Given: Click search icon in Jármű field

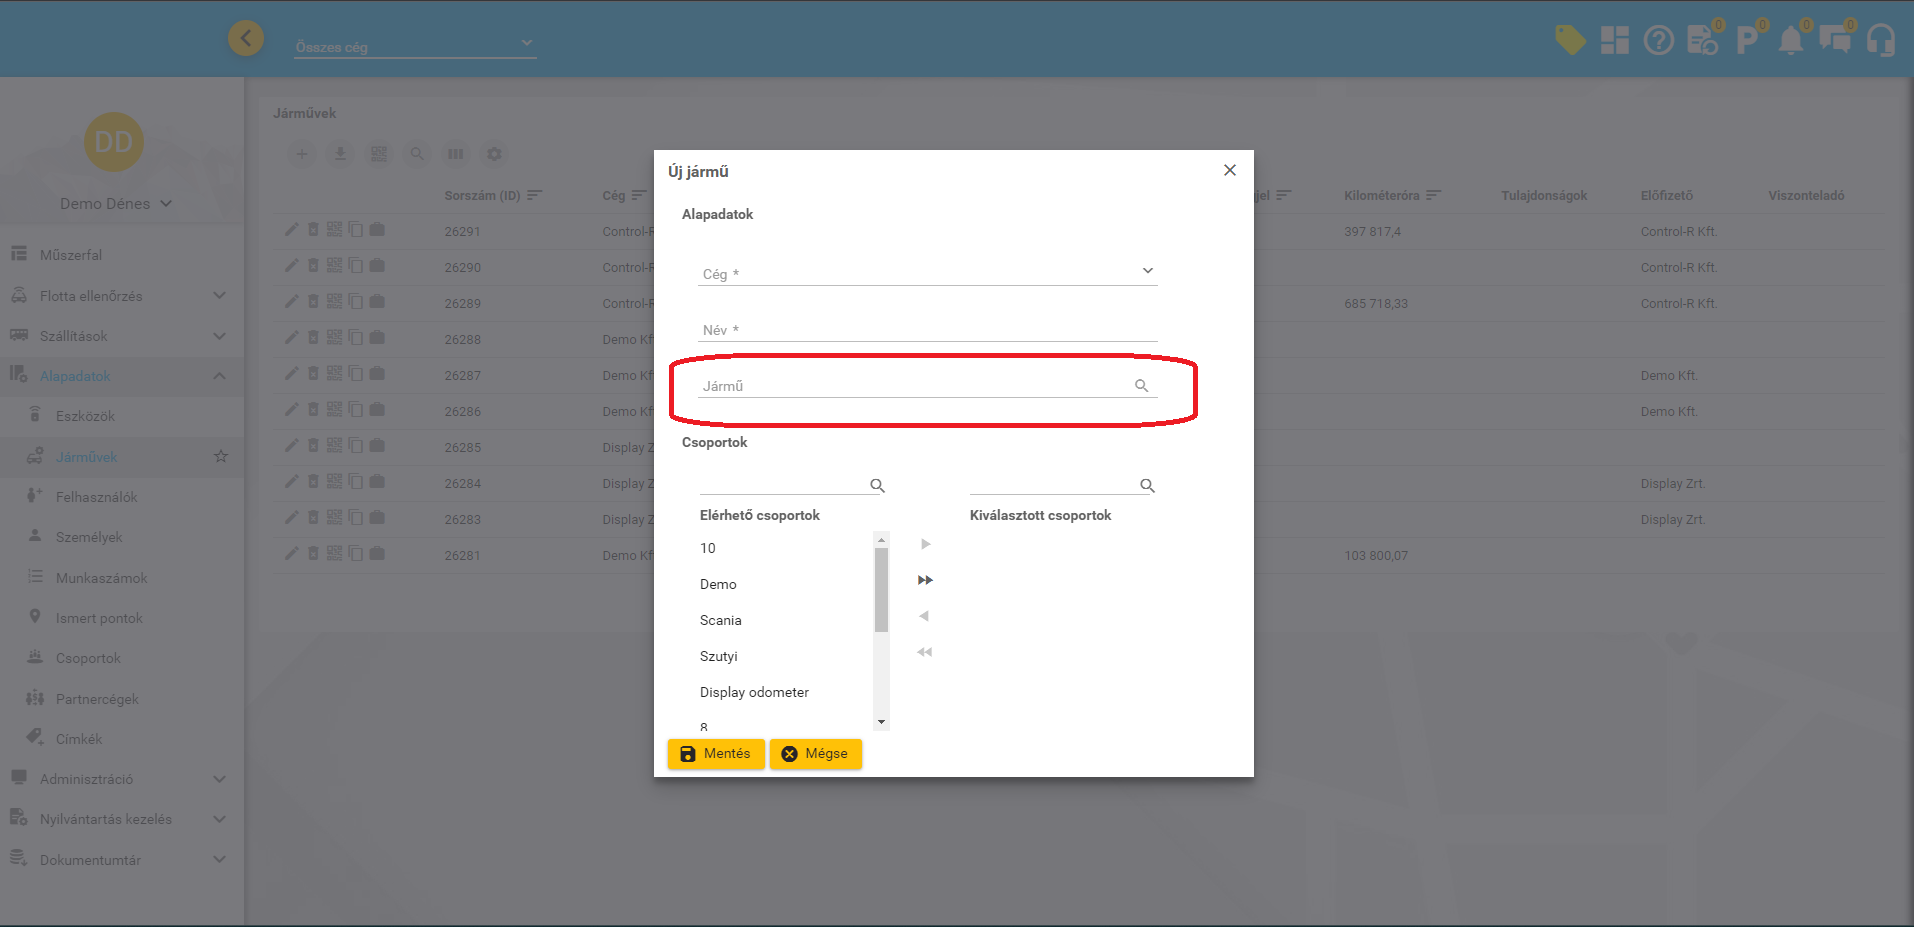Looking at the screenshot, I should coord(1141,386).
